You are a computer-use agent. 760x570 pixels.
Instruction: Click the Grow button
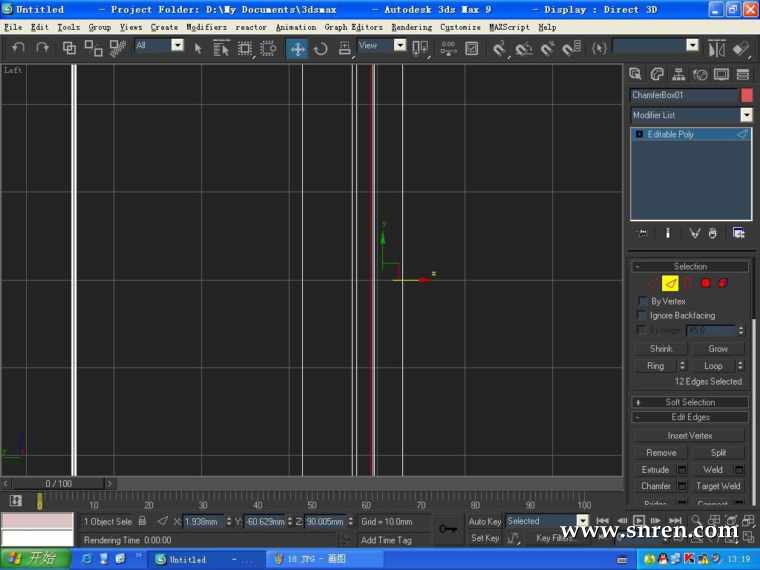718,348
